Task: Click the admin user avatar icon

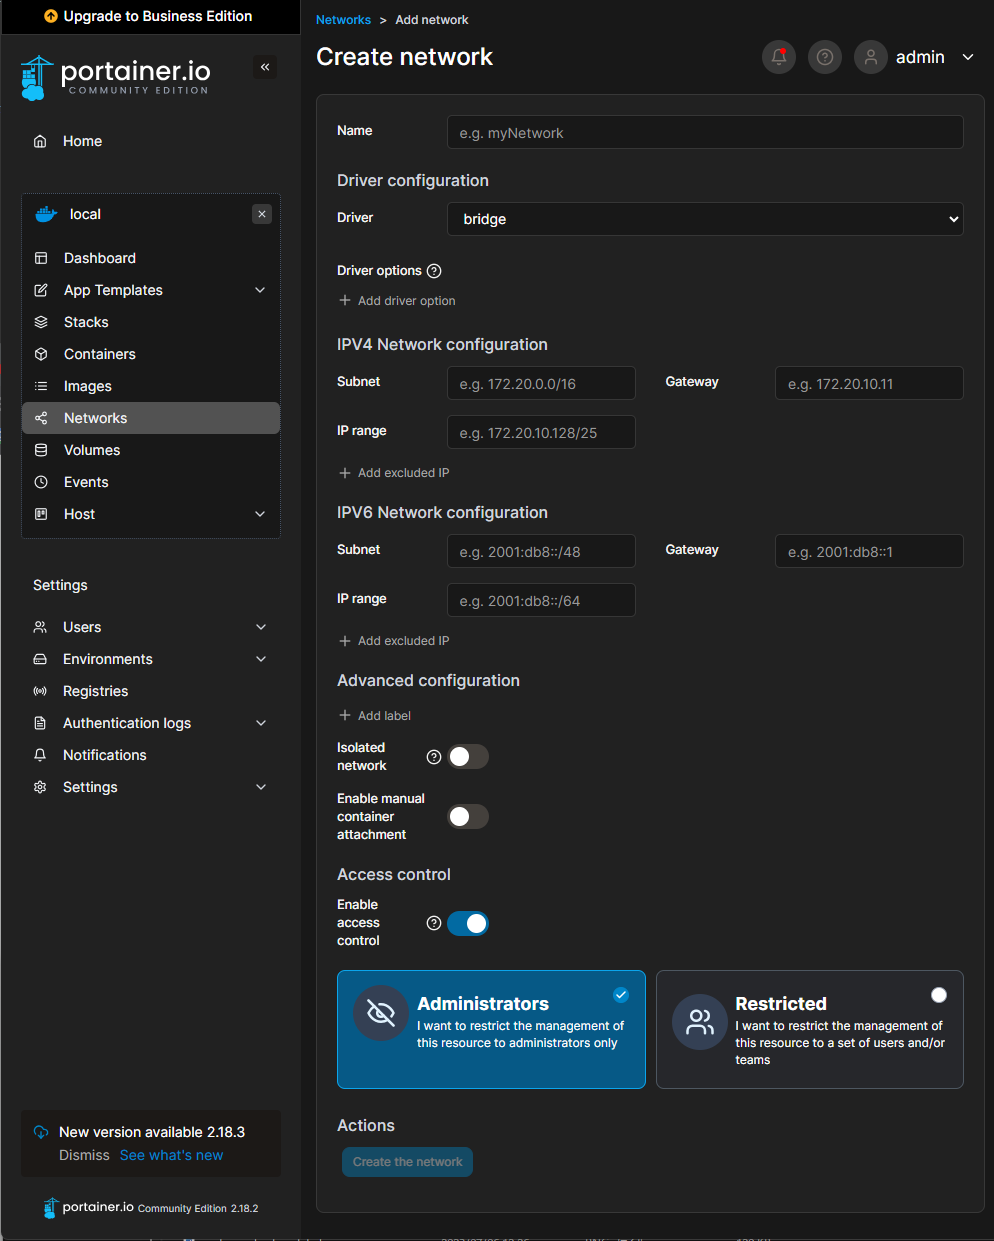Action: (x=870, y=57)
